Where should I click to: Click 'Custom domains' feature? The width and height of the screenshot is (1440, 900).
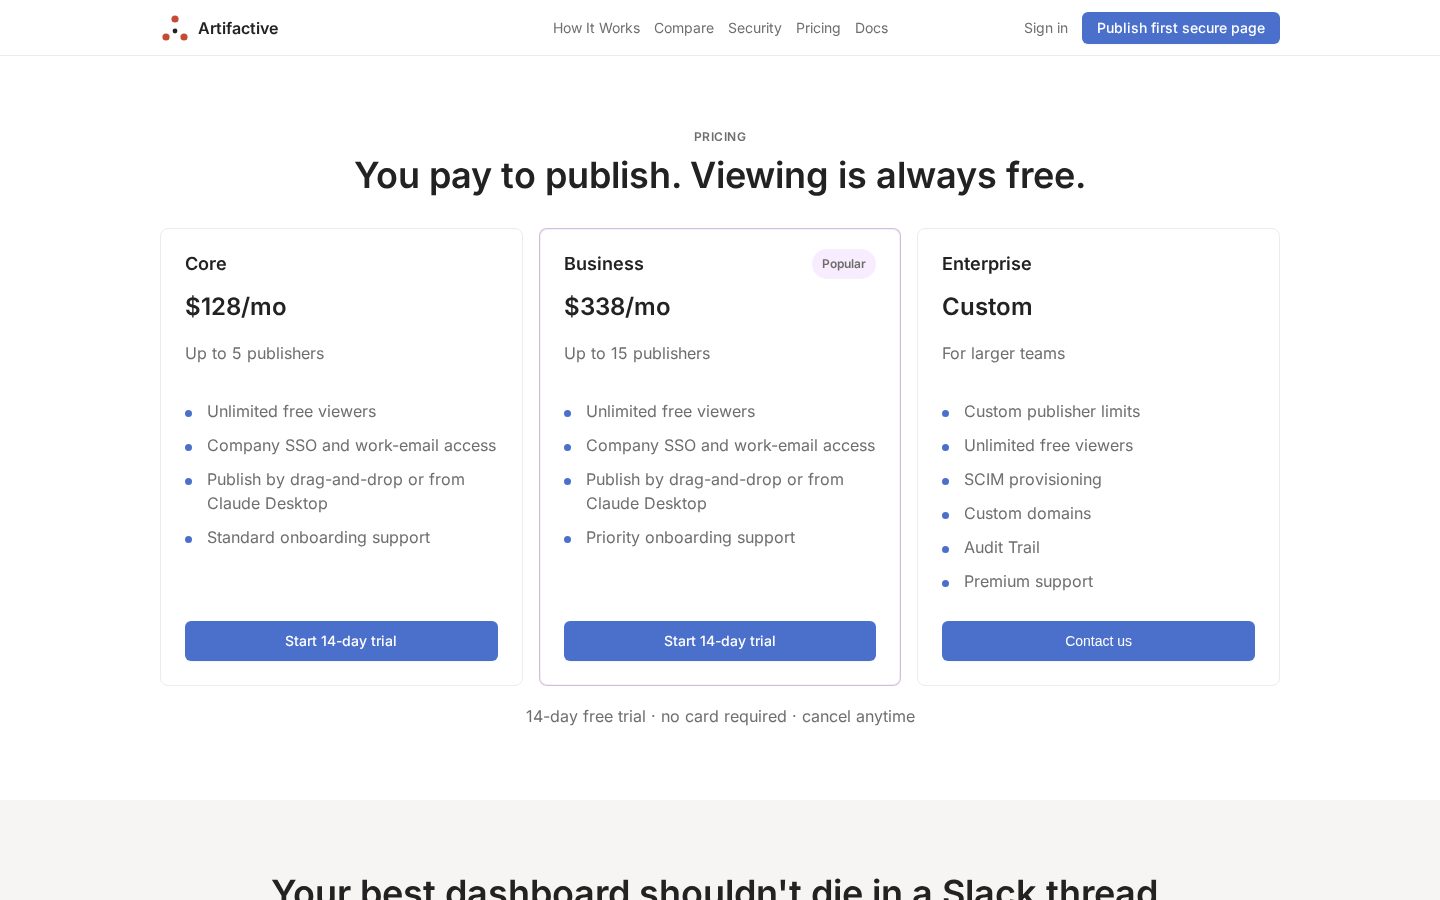click(1027, 513)
